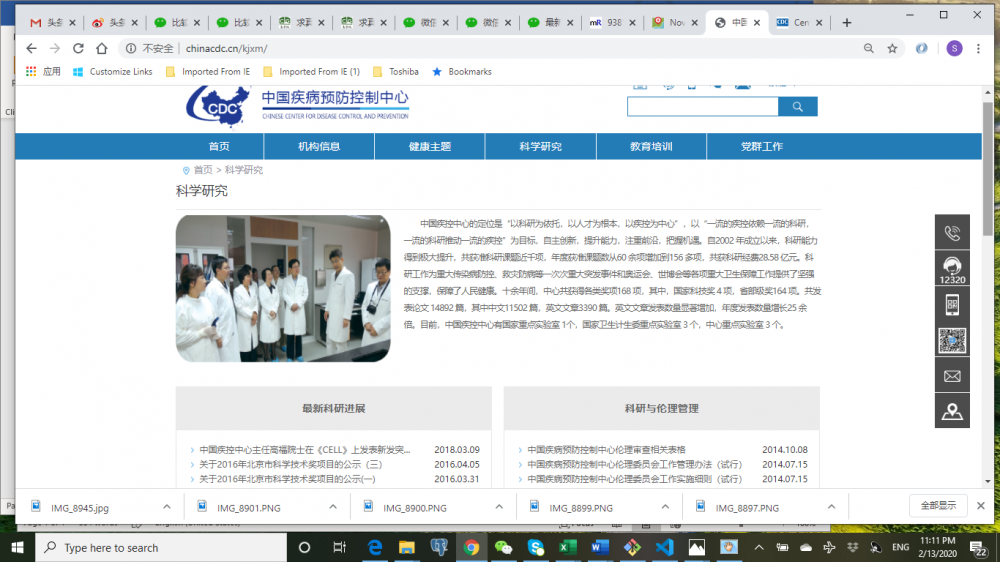The image size is (1000, 562).
Task: Click the magnifier search button on CDC site
Action: pos(797,107)
